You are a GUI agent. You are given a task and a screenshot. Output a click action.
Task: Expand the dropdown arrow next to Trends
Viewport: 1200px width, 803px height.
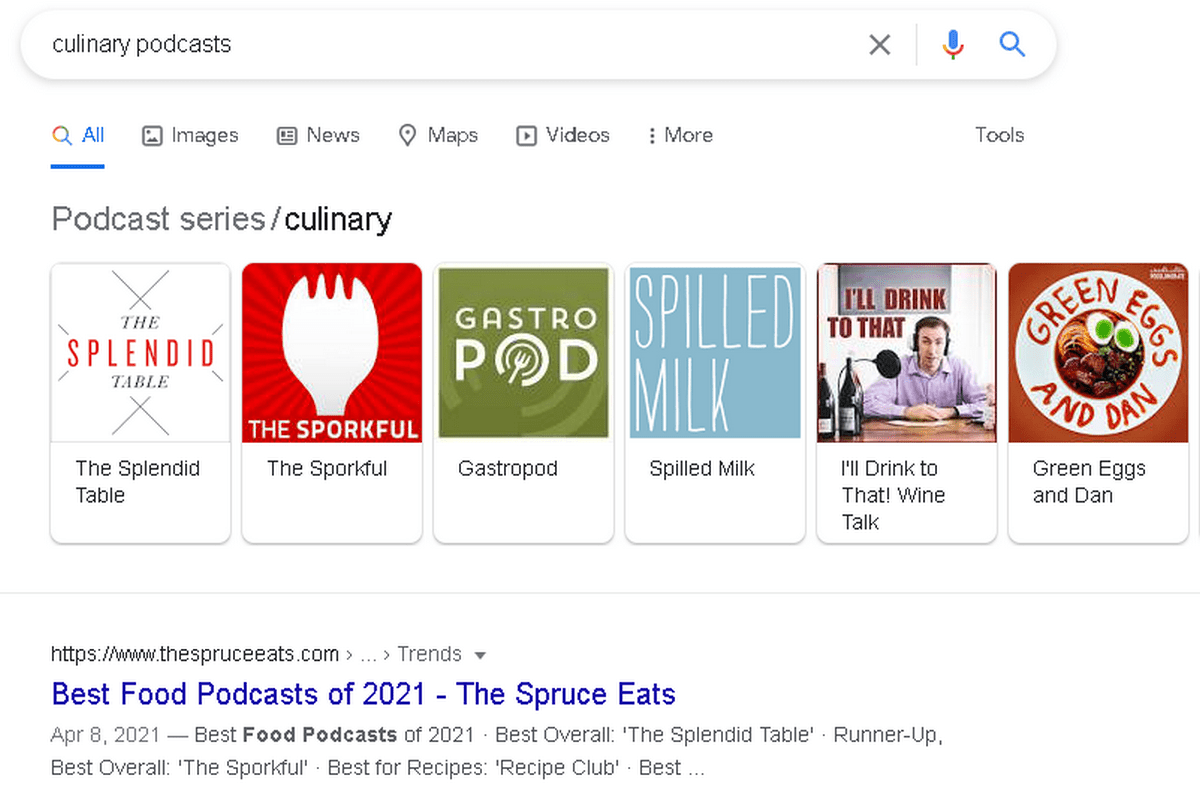click(480, 656)
